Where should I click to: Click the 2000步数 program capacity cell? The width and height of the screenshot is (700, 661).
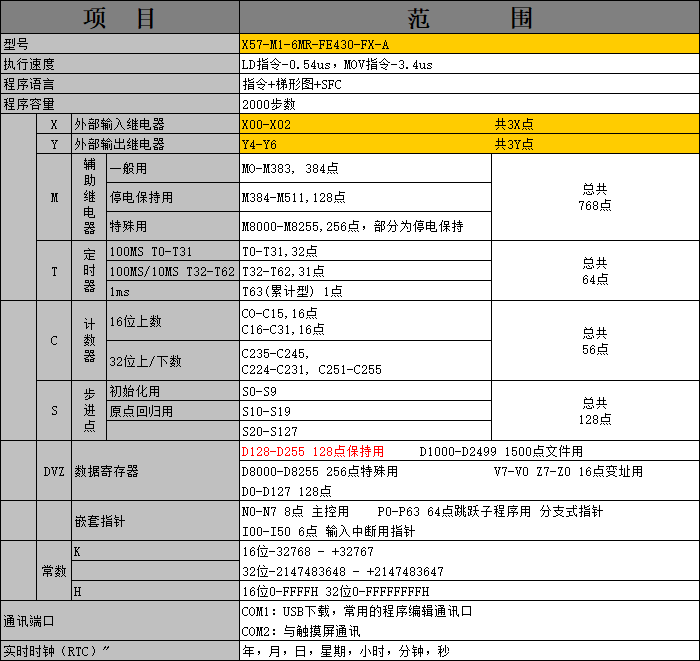click(469, 104)
